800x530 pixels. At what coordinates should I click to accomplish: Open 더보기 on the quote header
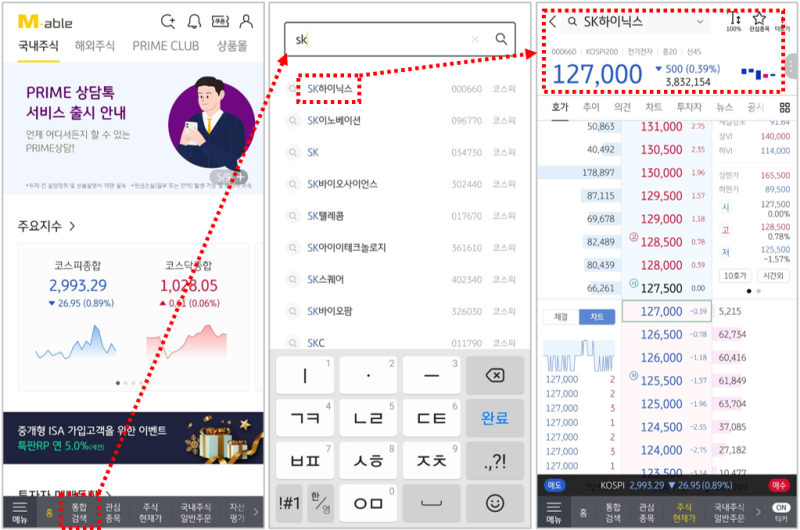coord(782,23)
